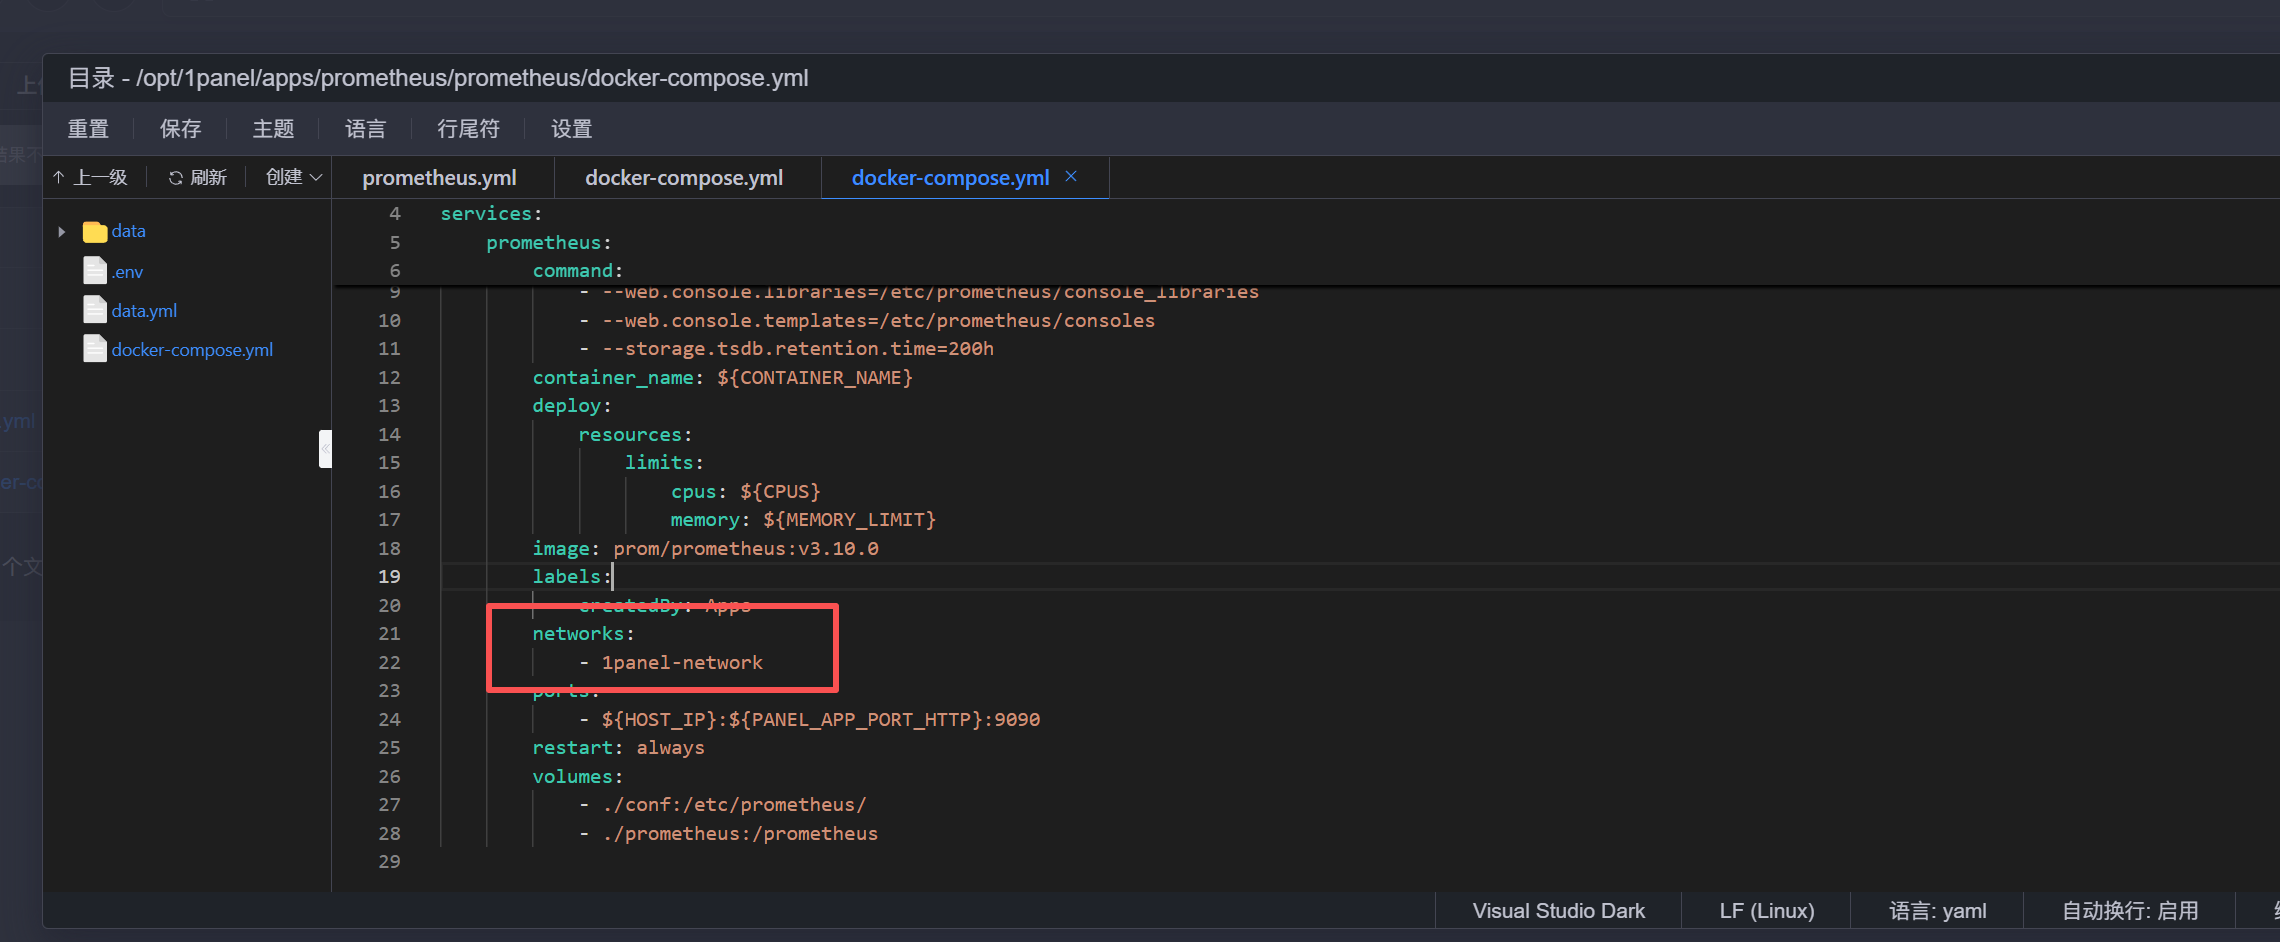
Task: Click the limits: key on line 15
Action: pos(663,463)
